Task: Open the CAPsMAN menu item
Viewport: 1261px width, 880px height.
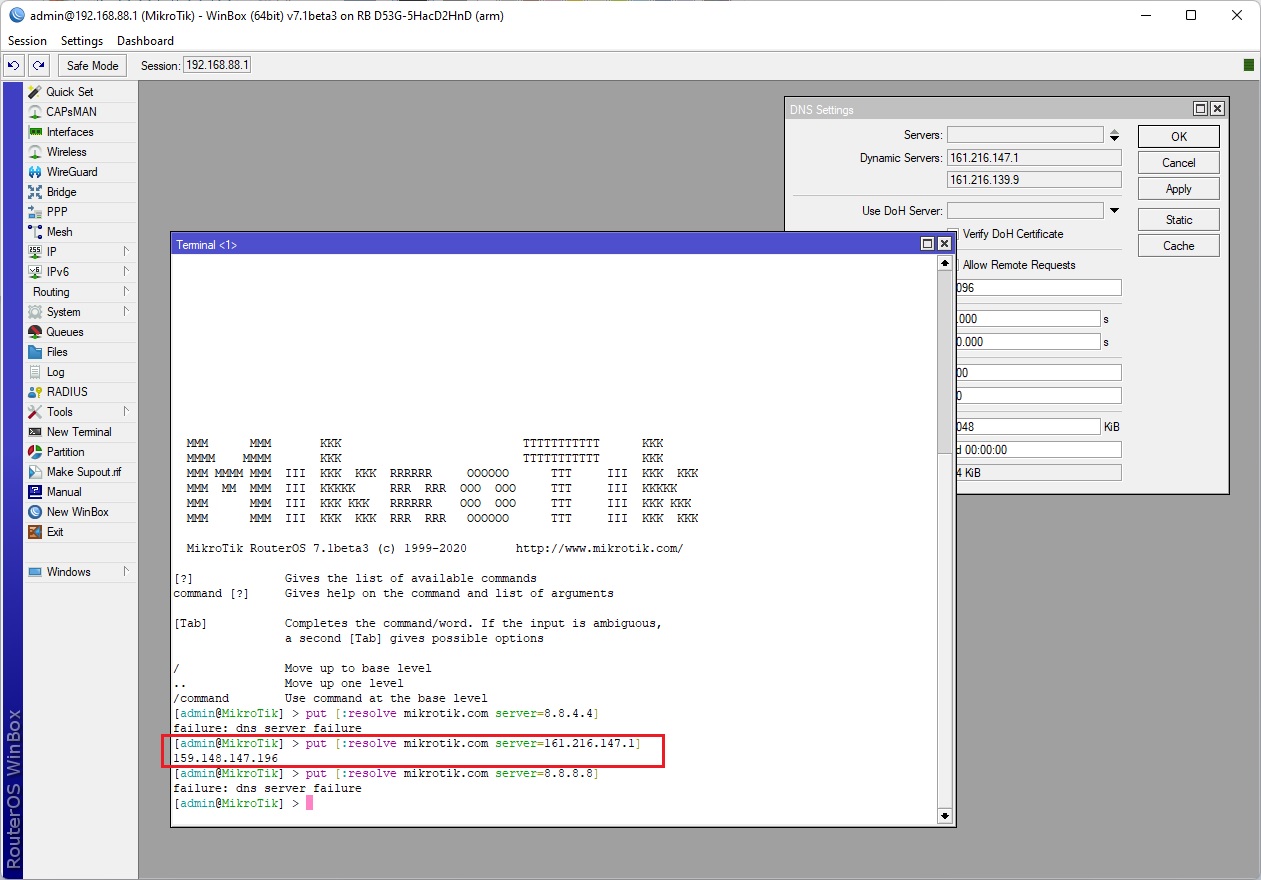Action: (x=71, y=112)
